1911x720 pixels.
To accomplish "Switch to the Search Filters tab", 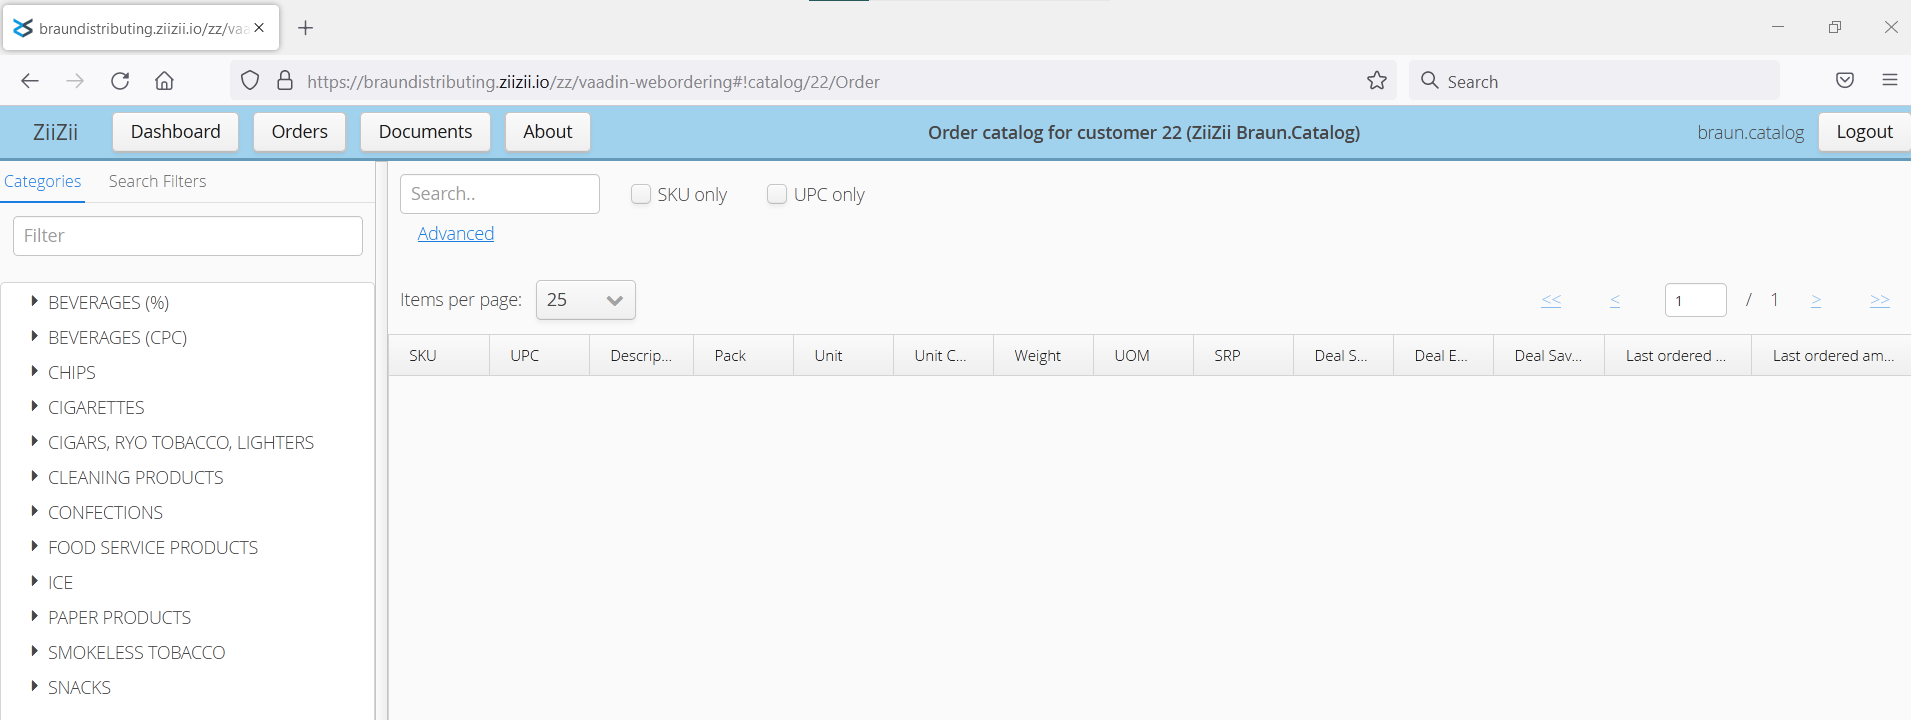I will pos(157,181).
